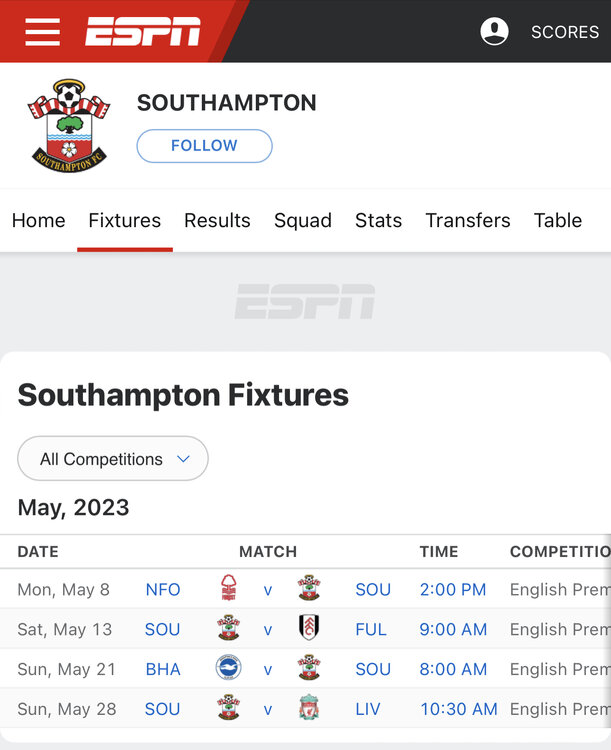Click Brighton crest in May 21 match

(229, 669)
